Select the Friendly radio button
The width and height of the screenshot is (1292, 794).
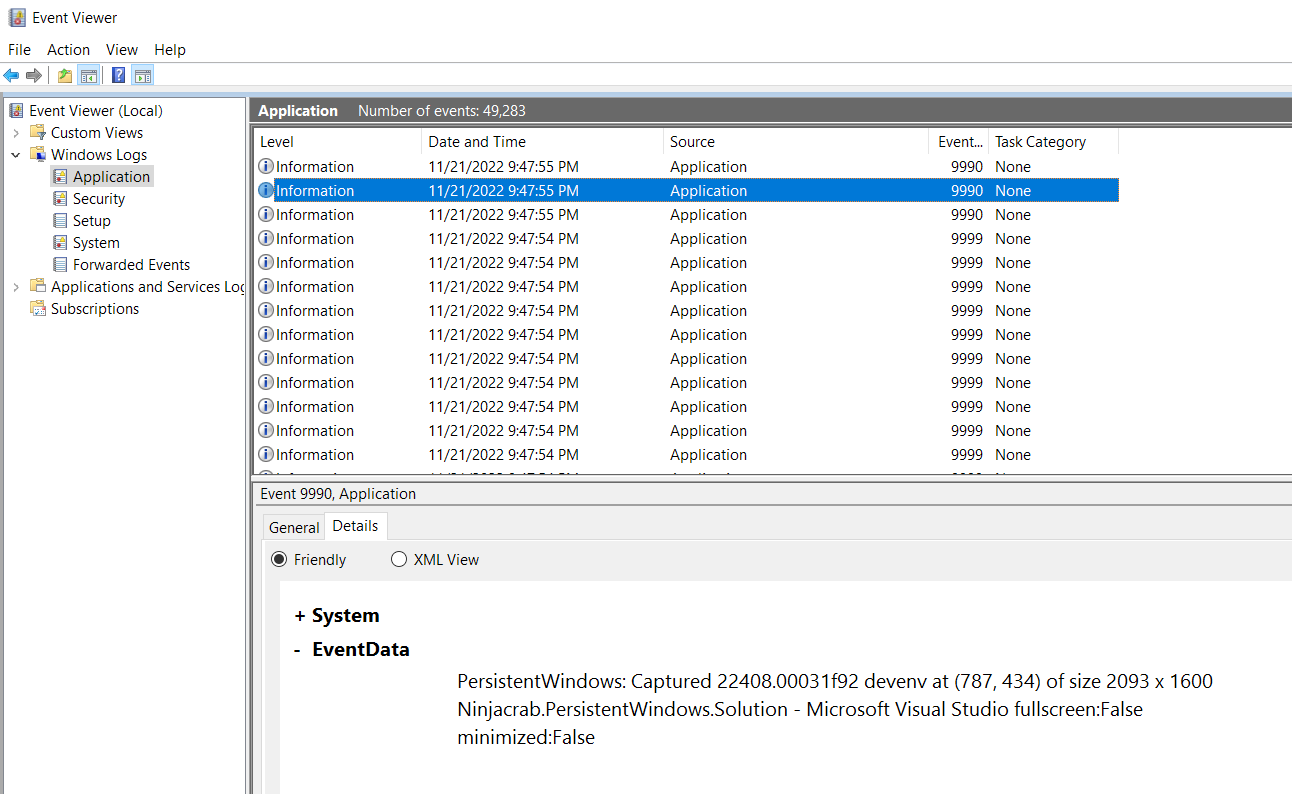pyautogui.click(x=279, y=559)
